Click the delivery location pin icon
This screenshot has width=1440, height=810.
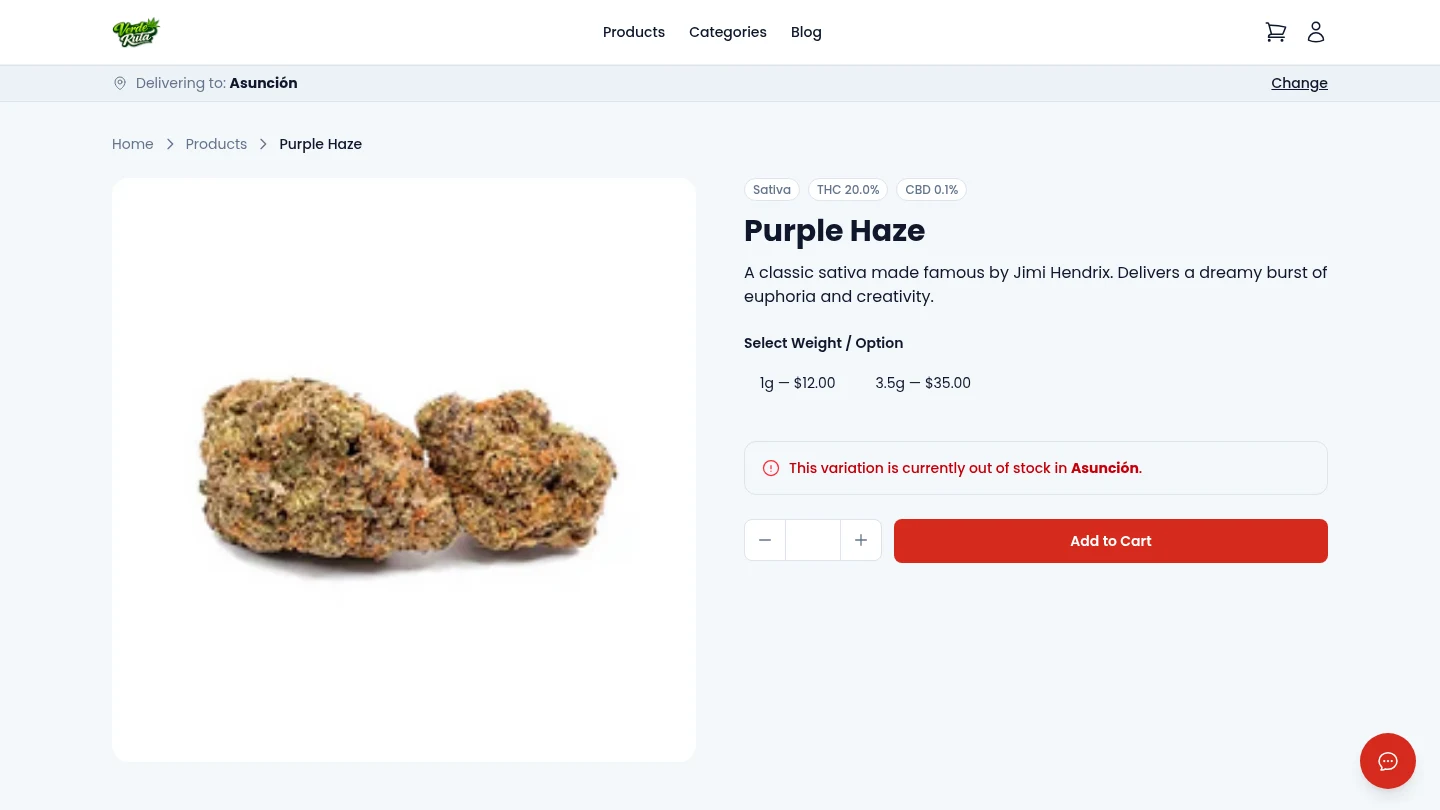(120, 83)
